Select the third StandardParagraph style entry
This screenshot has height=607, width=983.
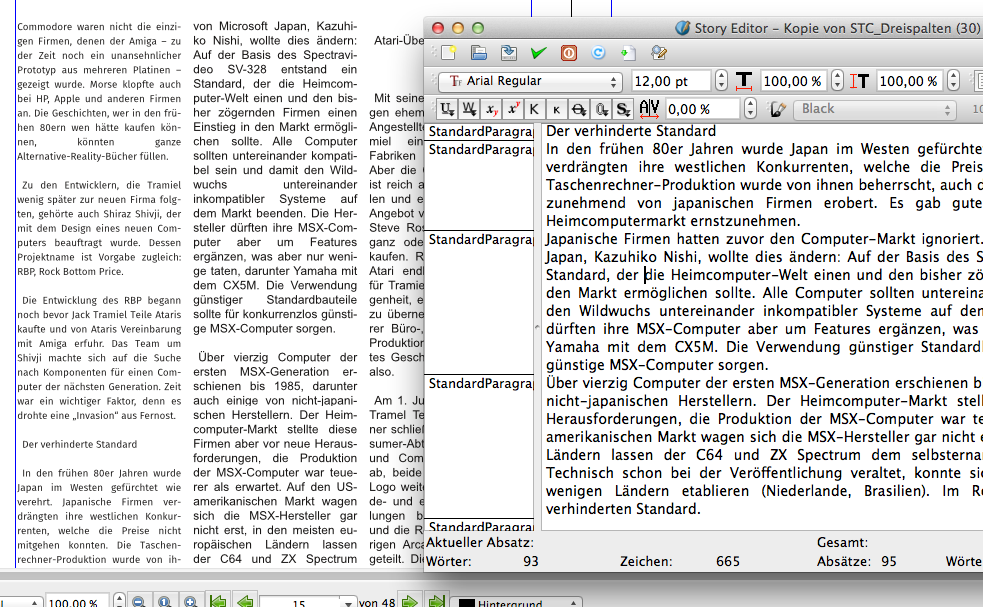[479, 240]
